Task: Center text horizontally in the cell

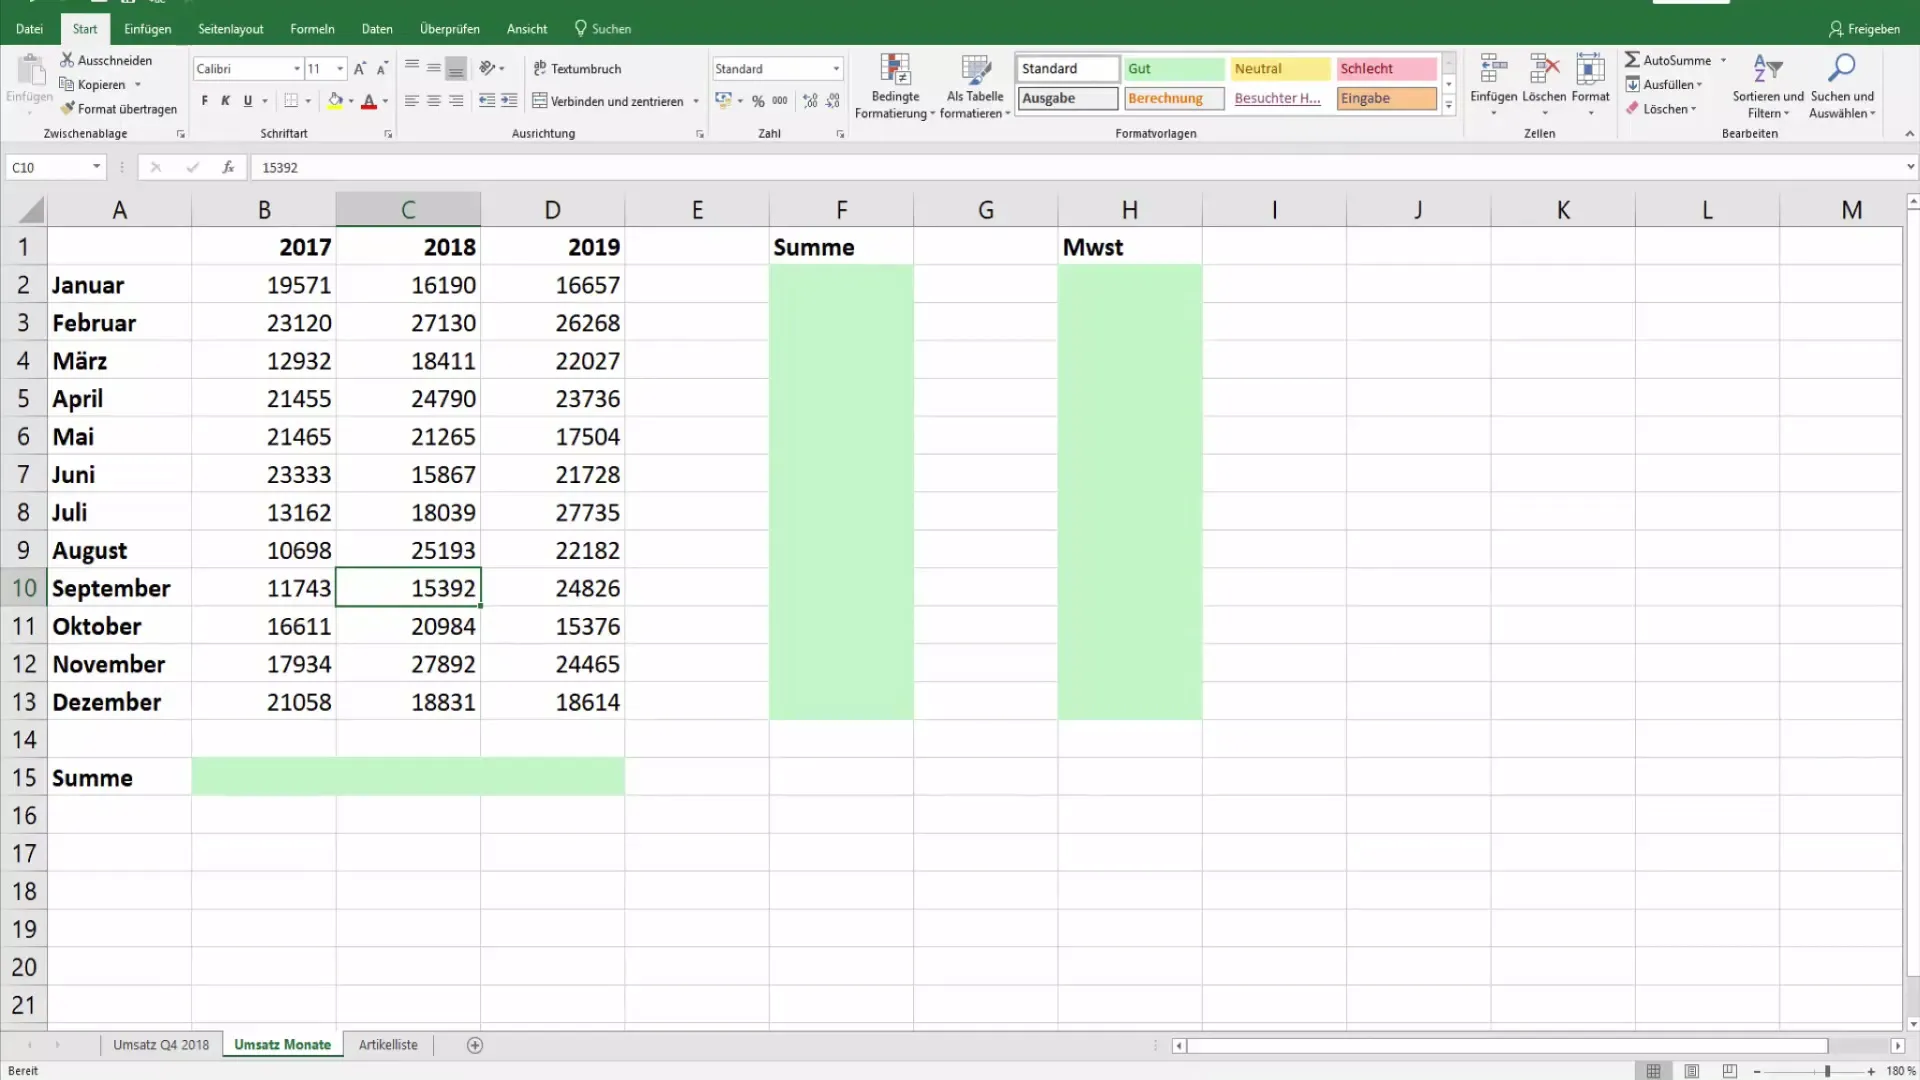Action: point(433,100)
